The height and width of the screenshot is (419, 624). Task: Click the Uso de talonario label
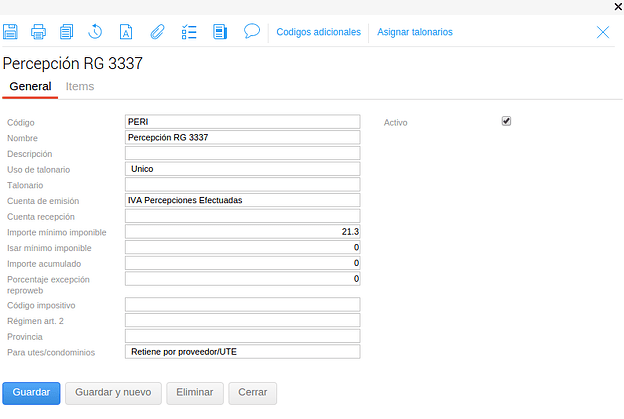(39, 170)
